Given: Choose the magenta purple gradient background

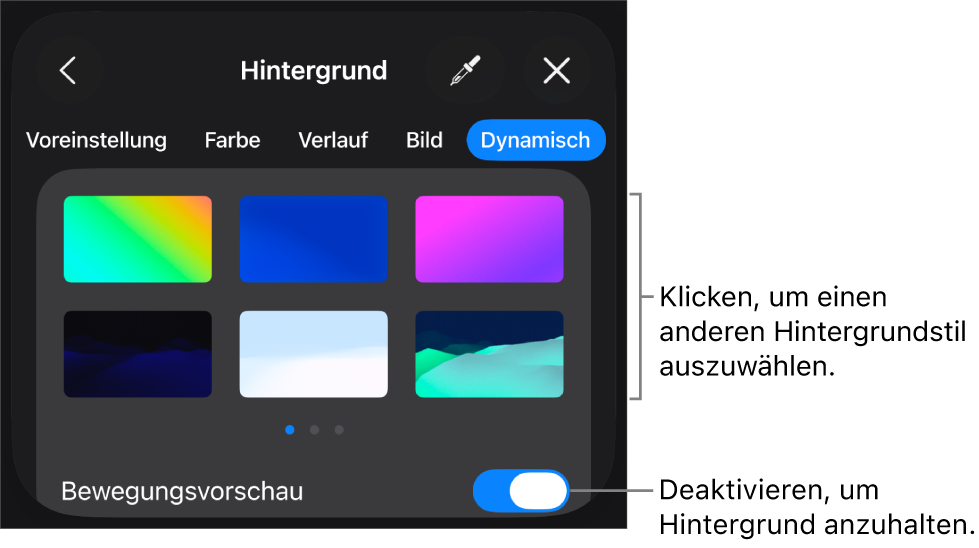Looking at the screenshot, I should click(490, 239).
